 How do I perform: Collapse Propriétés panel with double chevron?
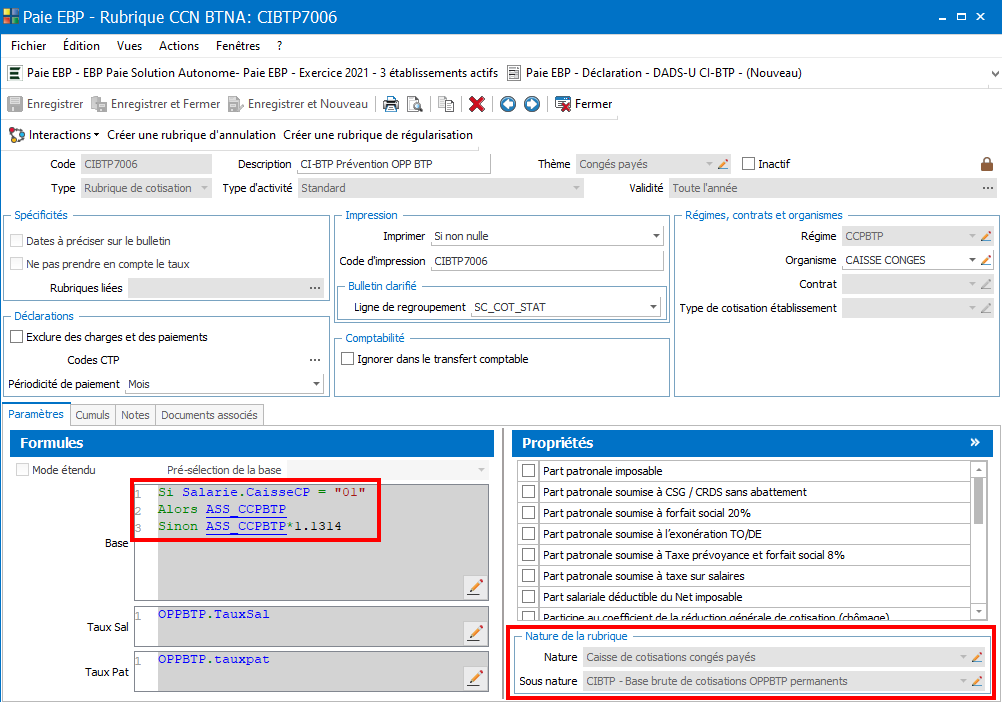(x=975, y=443)
